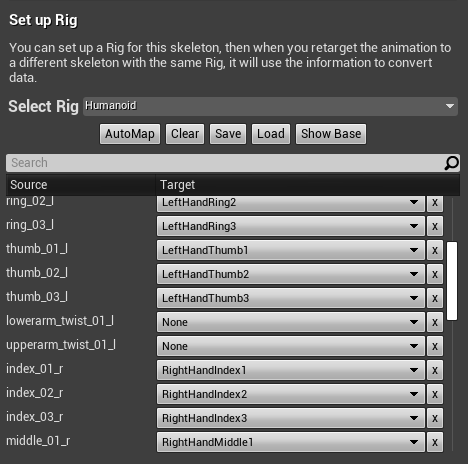Clear the mapping for ring_03_l row
This screenshot has width=468, height=464.
coord(435,226)
